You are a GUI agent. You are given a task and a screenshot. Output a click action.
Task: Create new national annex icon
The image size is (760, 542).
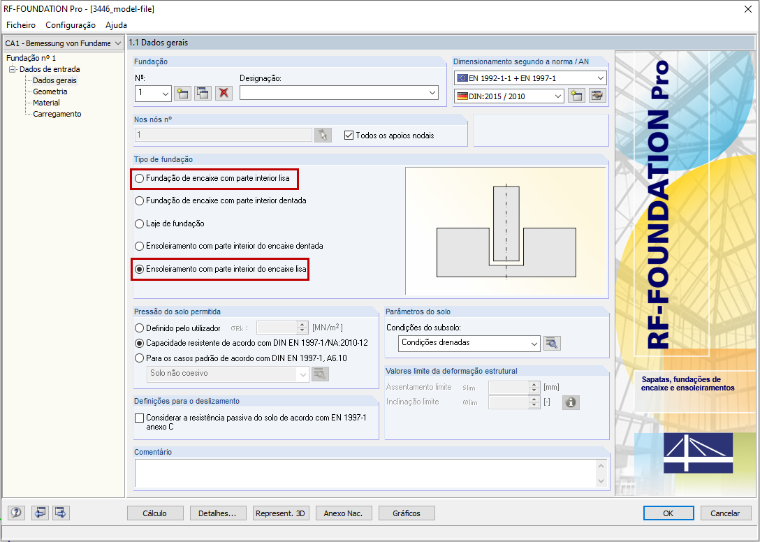[x=576, y=96]
